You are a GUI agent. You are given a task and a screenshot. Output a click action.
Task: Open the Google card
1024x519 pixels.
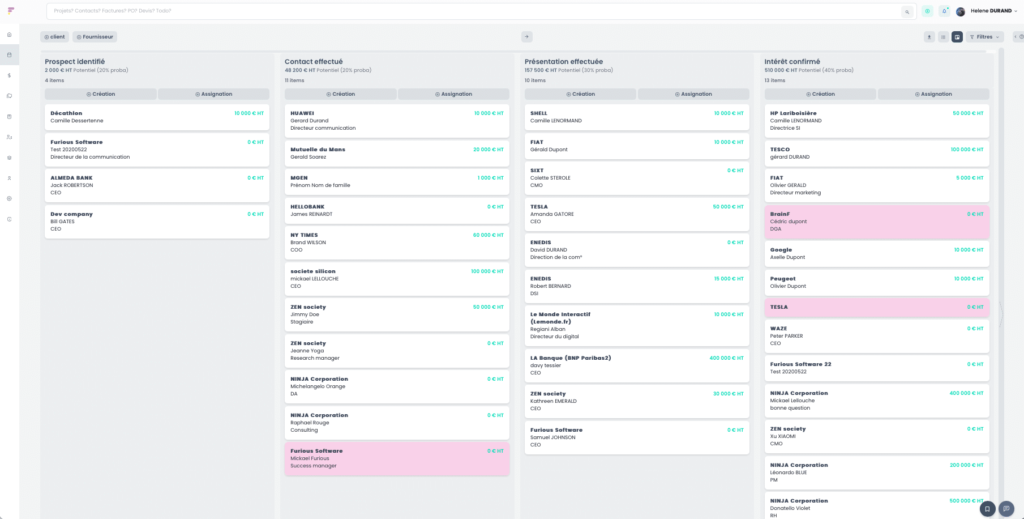pyautogui.click(x=877, y=254)
